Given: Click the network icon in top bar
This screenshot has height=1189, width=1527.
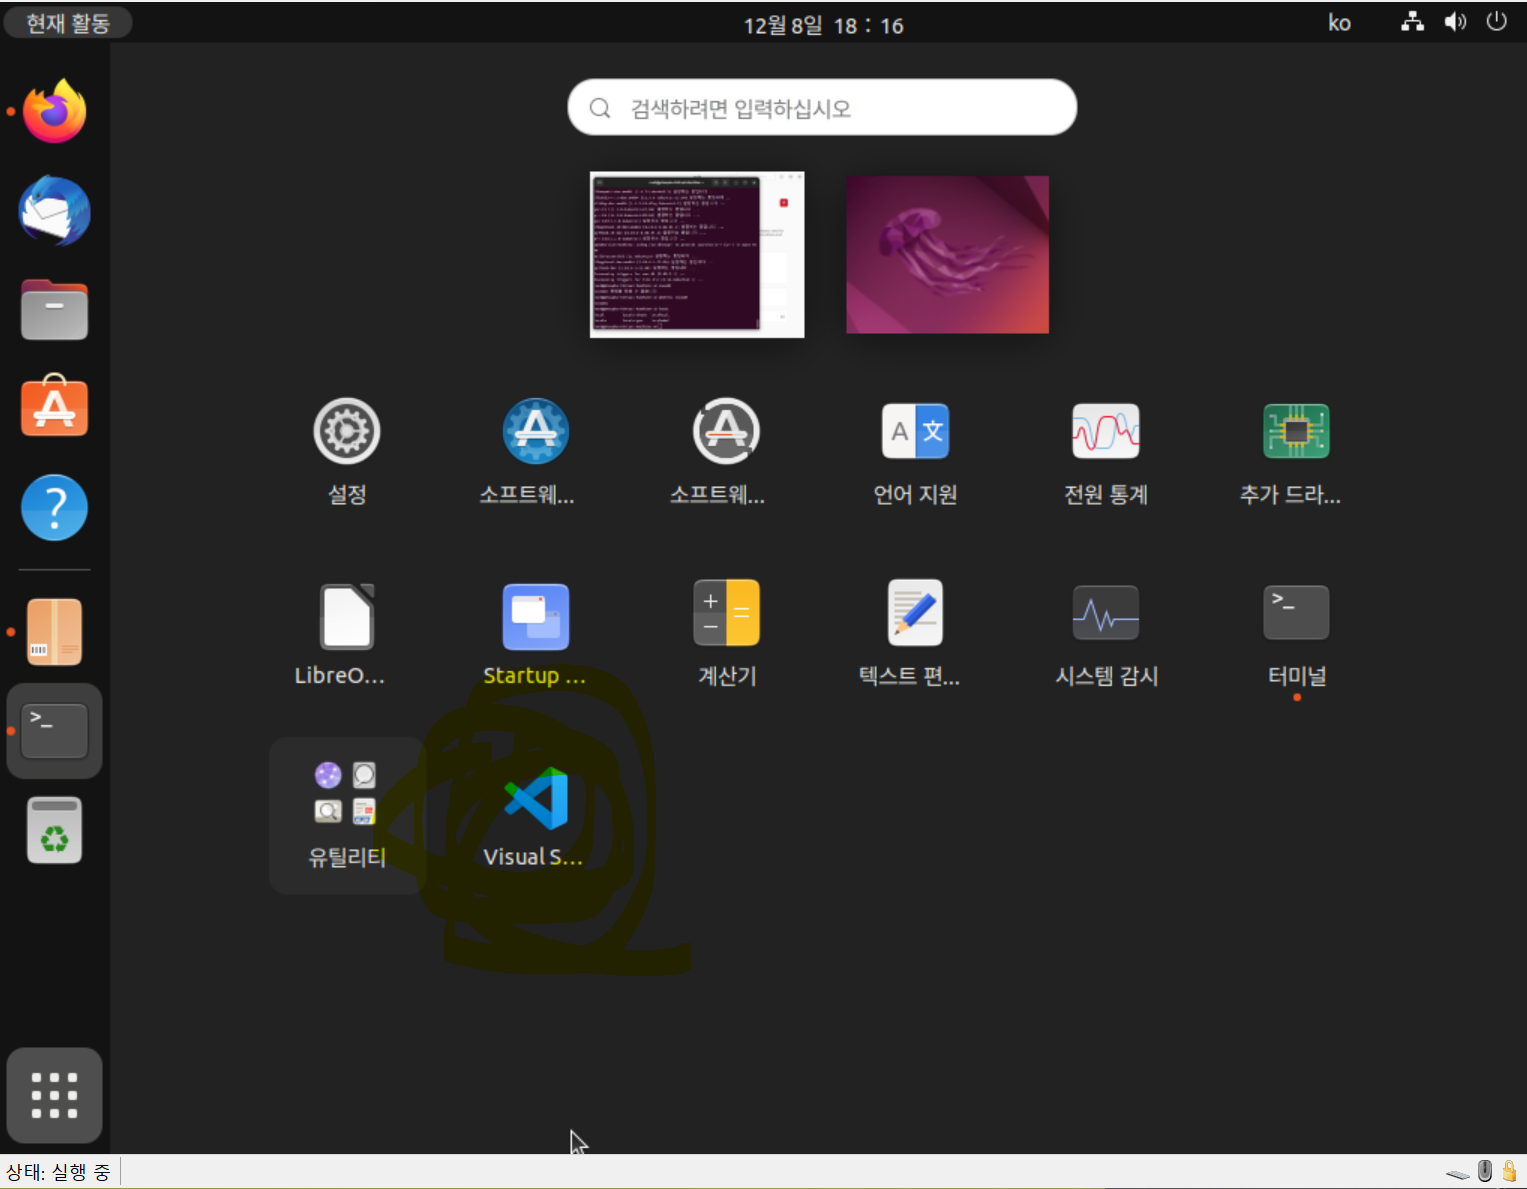Looking at the screenshot, I should point(1412,22).
